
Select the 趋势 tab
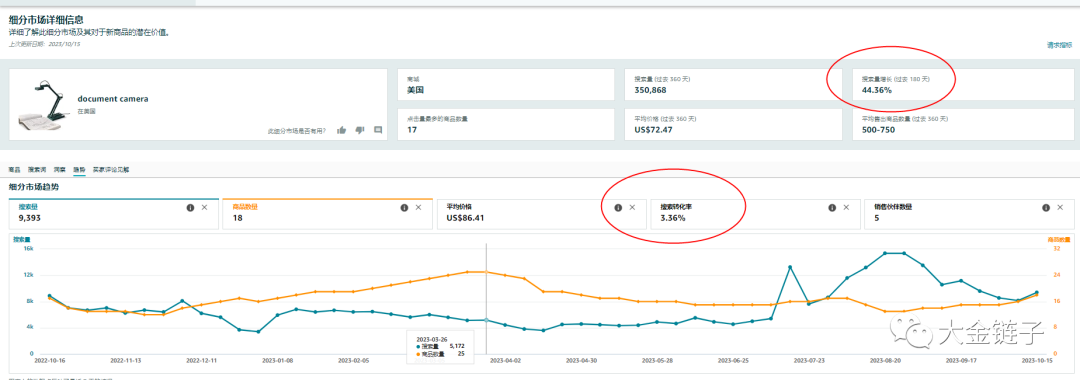(x=79, y=169)
